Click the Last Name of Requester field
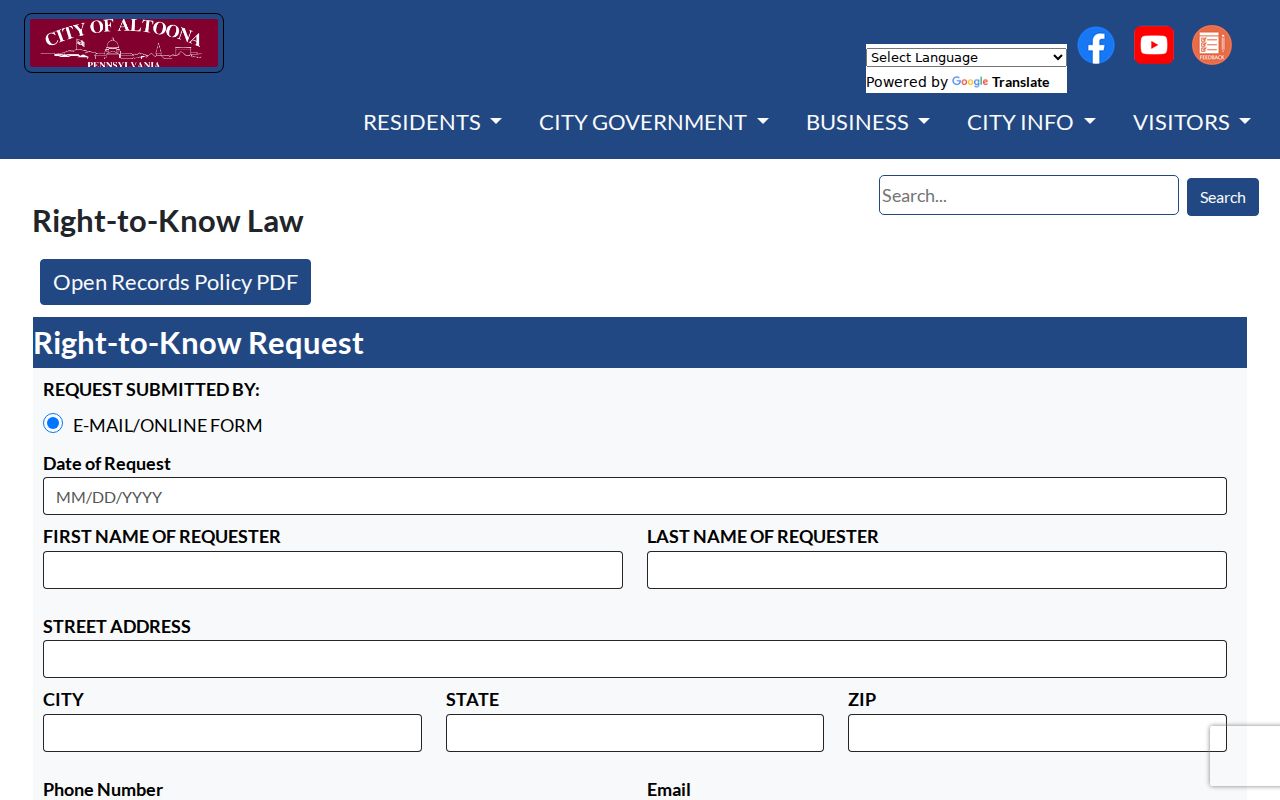Viewport: 1280px width, 800px height. (937, 570)
